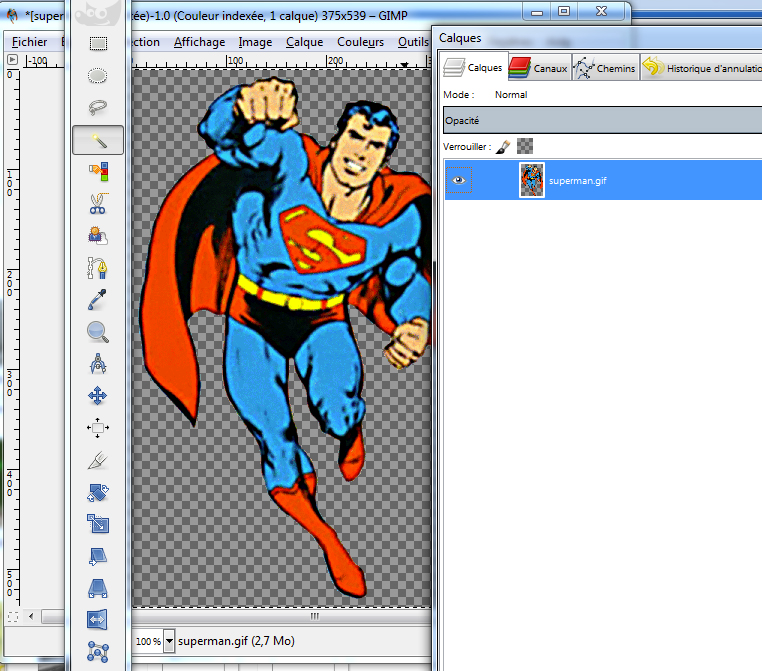The width and height of the screenshot is (762, 671).
Task: Open the zoom percentage dropdown arrow
Action: click(x=169, y=641)
